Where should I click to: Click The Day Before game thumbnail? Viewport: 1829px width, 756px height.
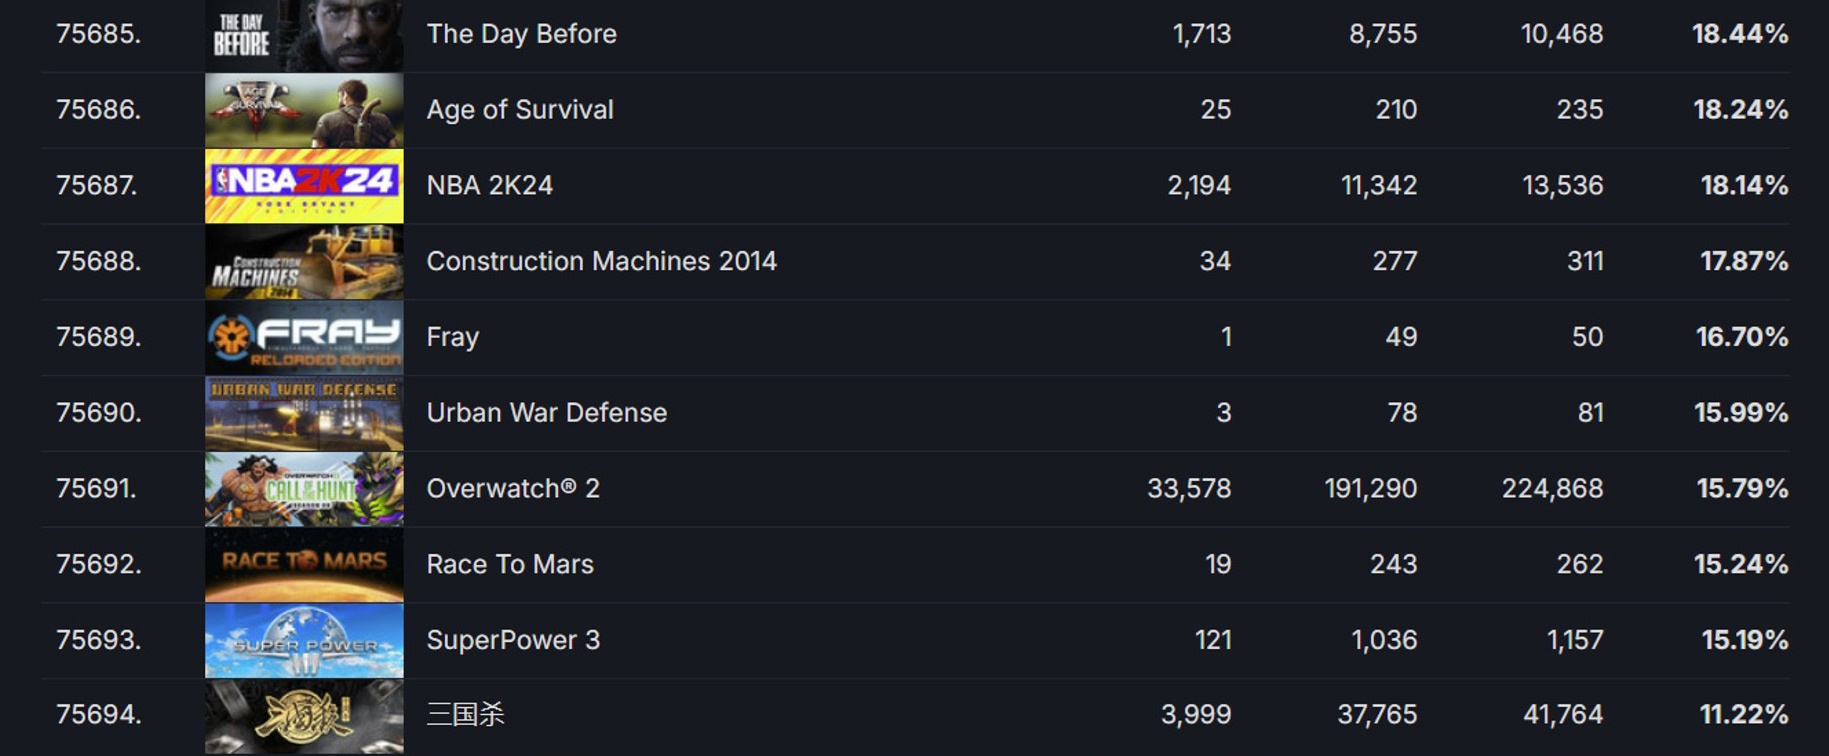click(304, 35)
